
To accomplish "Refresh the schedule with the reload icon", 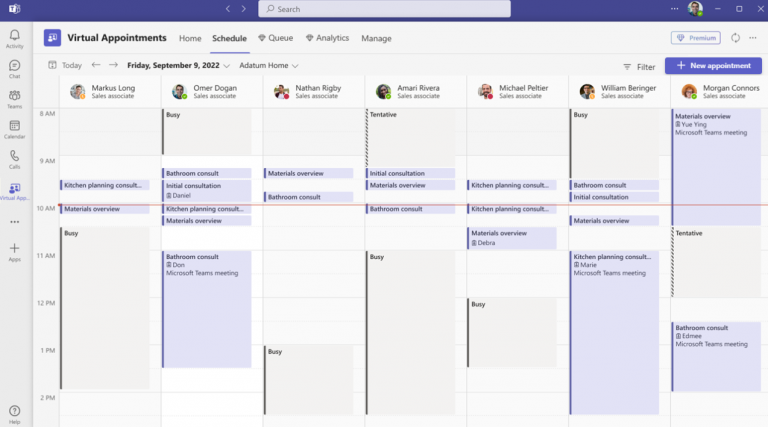I will (x=735, y=38).
